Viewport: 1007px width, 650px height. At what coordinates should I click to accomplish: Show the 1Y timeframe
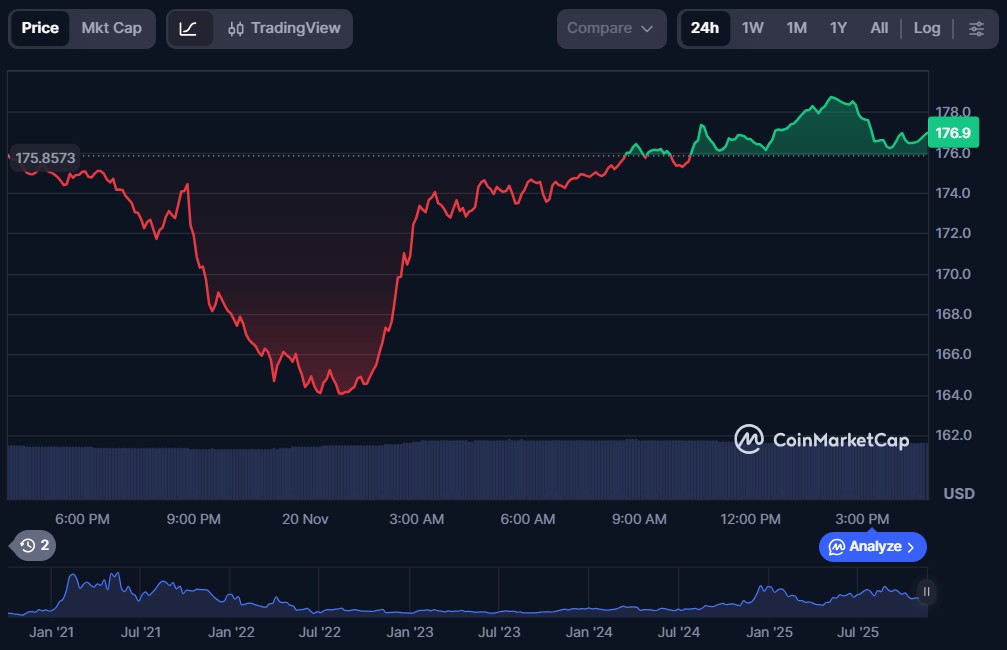click(838, 28)
